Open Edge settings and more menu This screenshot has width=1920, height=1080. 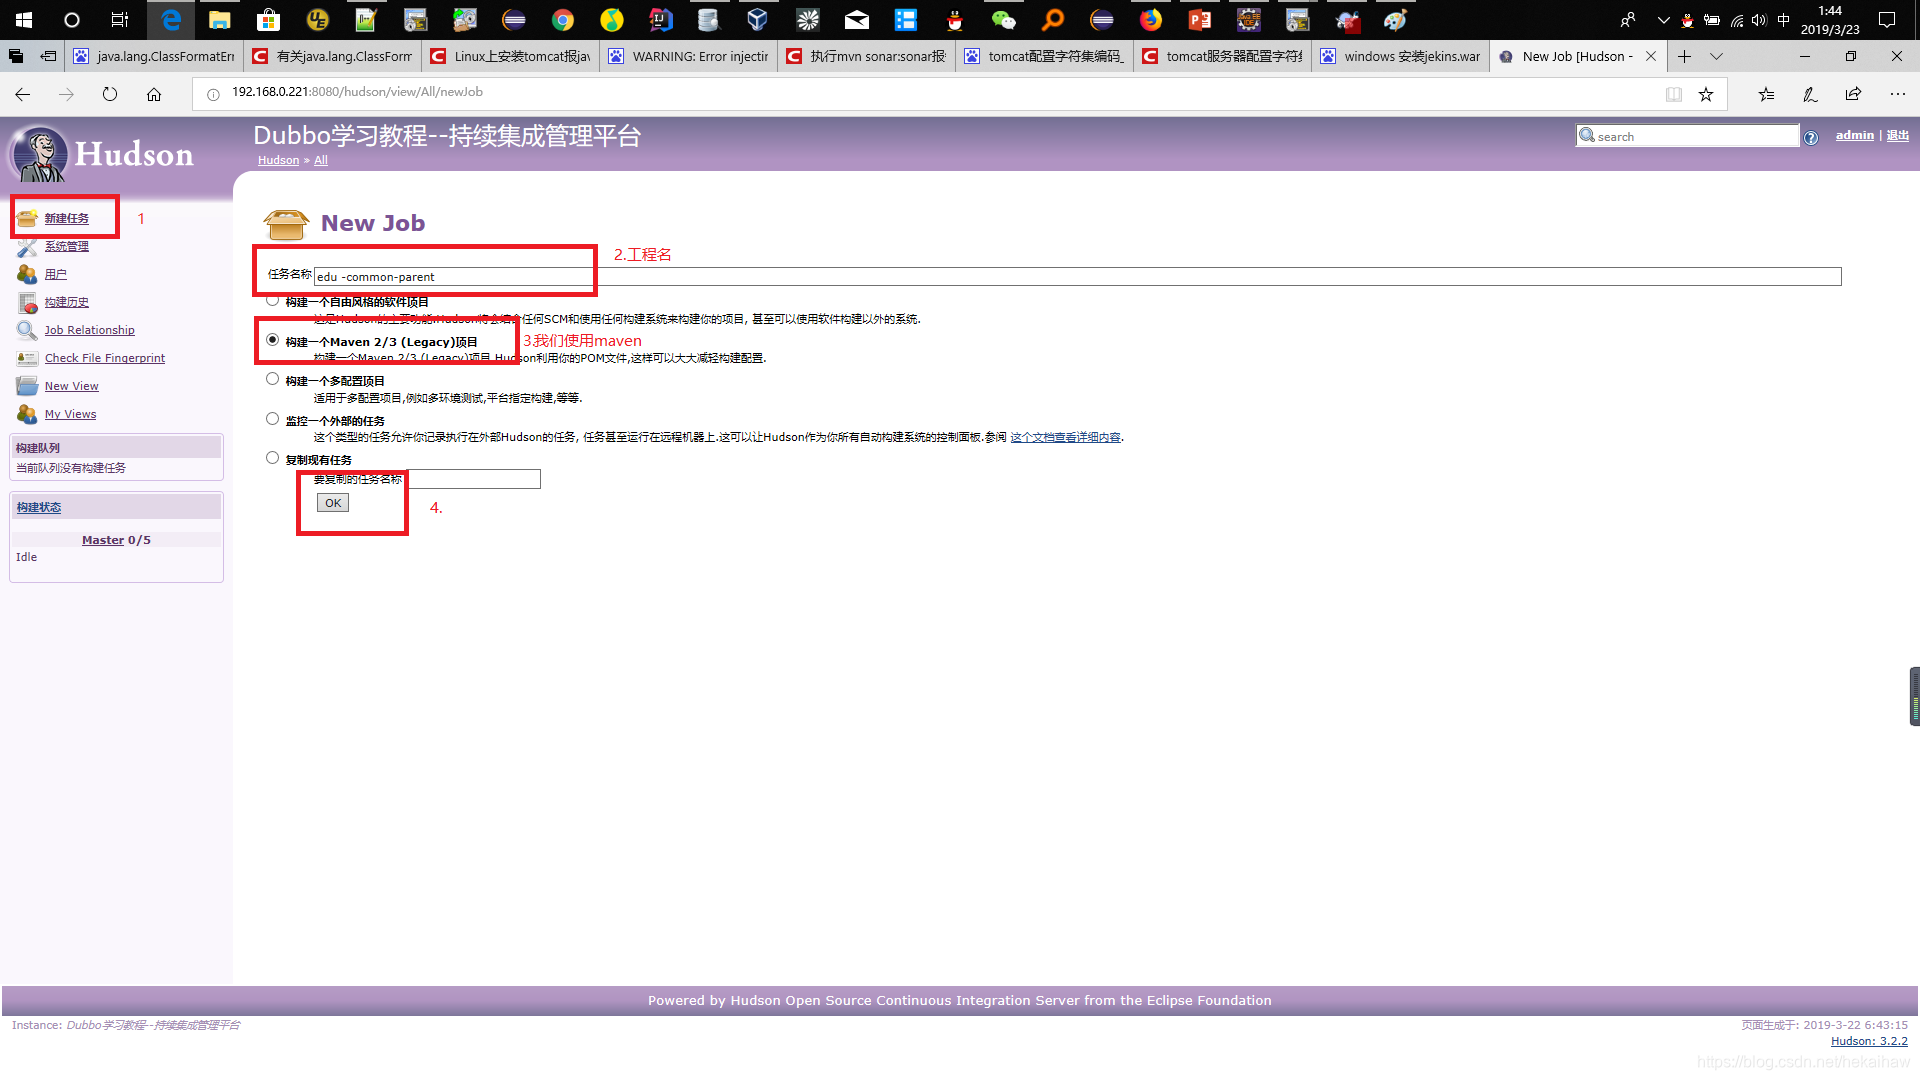point(1898,94)
